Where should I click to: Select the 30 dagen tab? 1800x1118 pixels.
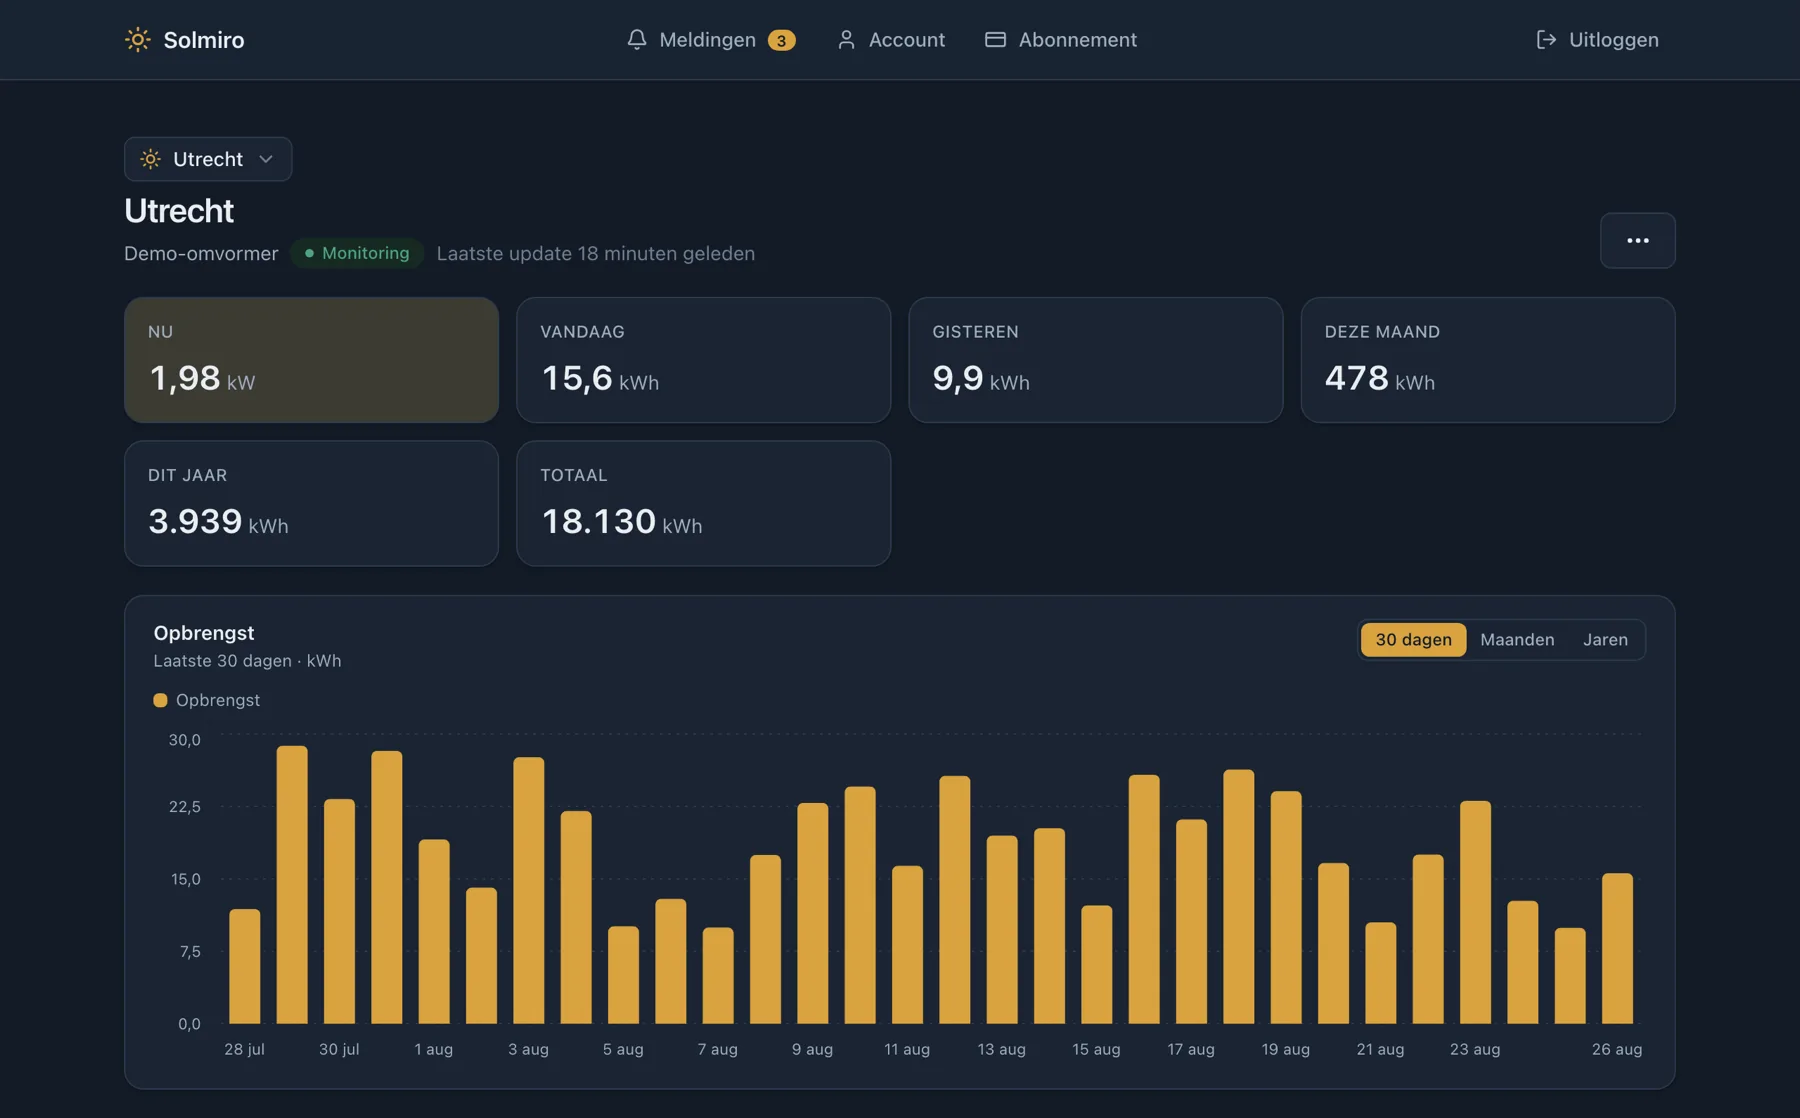tap(1413, 639)
